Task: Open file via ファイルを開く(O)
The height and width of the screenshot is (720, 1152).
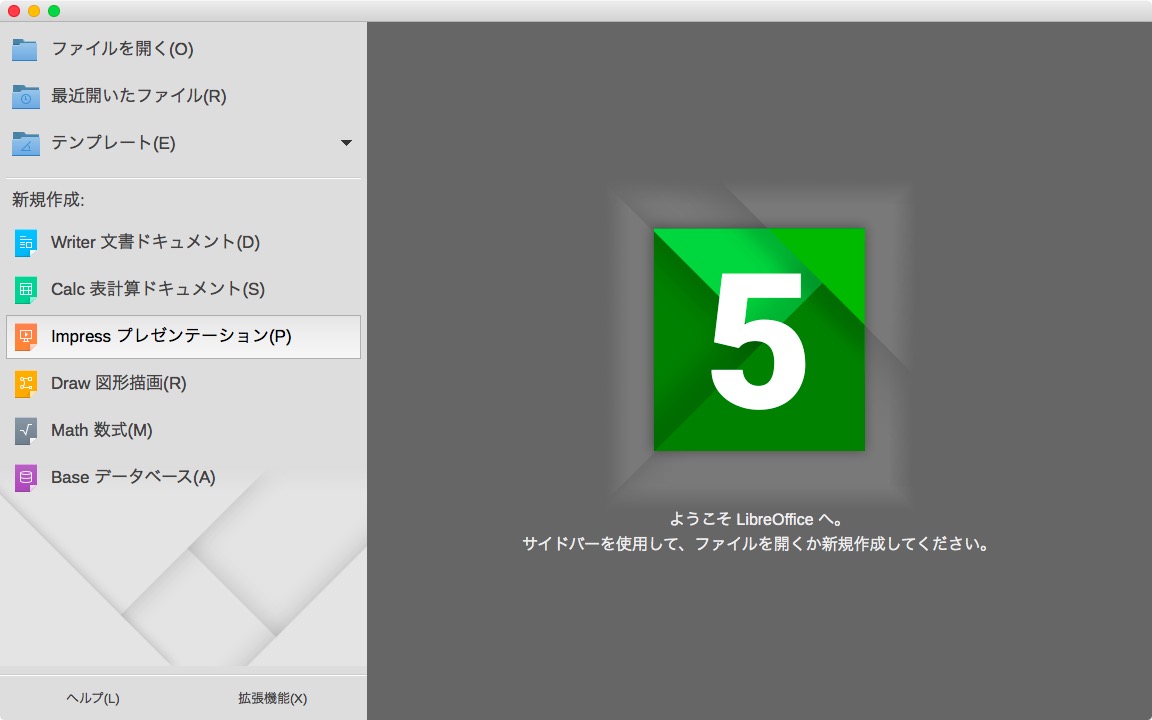Action: pos(122,49)
